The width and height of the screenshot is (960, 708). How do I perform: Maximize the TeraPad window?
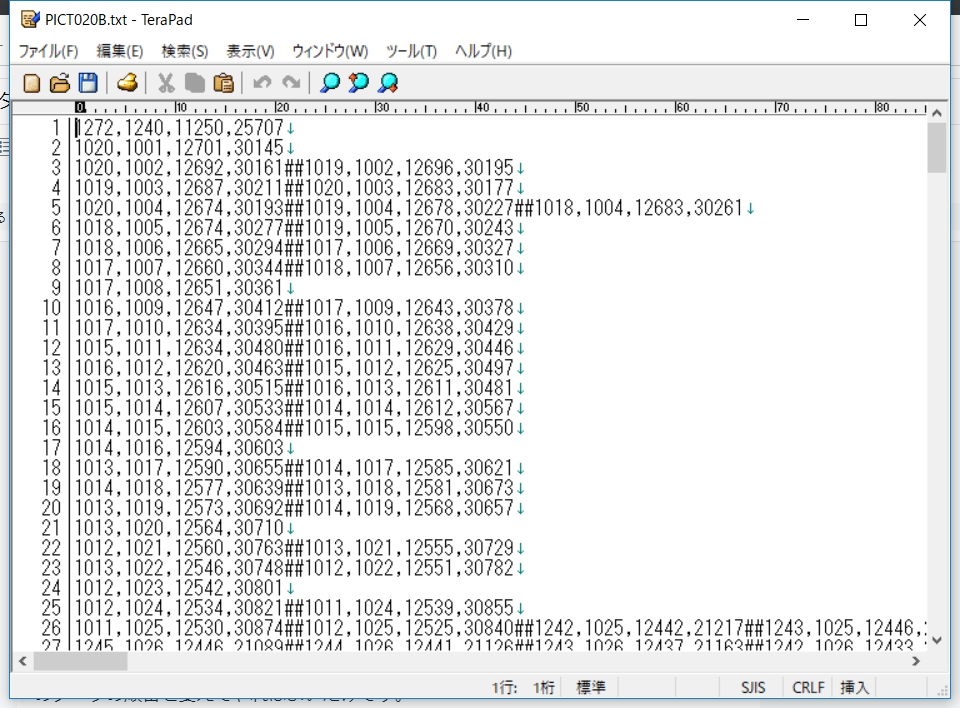point(861,20)
